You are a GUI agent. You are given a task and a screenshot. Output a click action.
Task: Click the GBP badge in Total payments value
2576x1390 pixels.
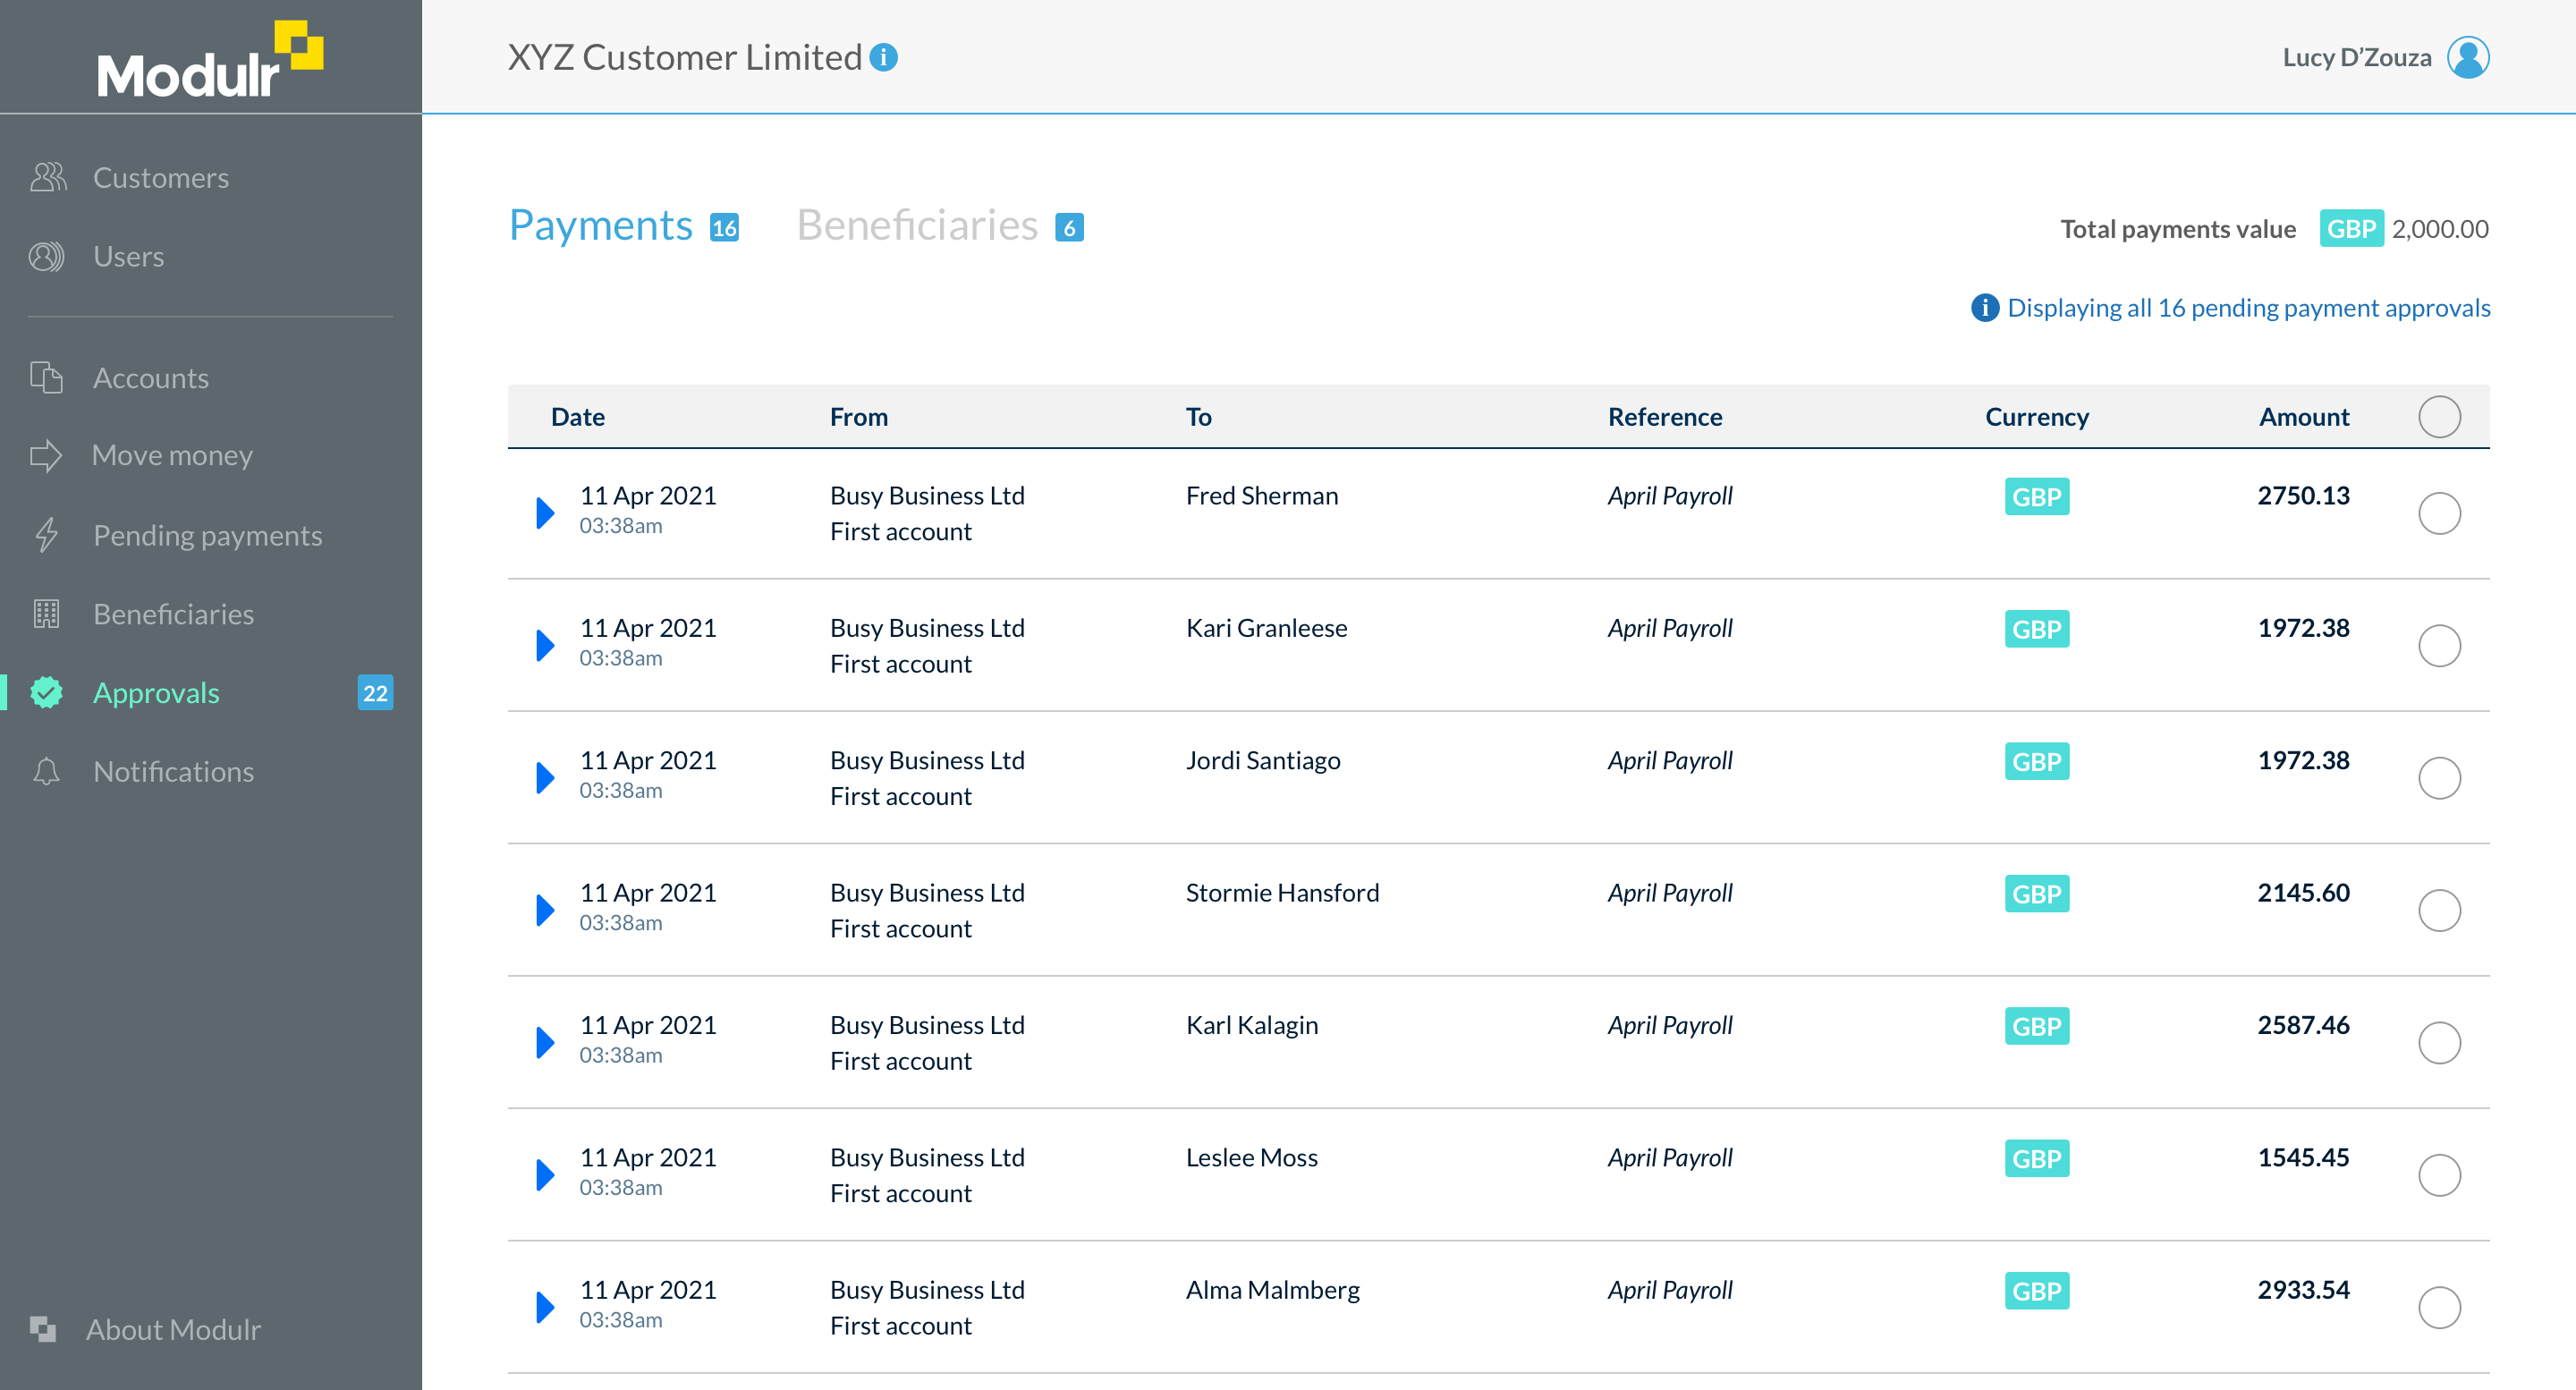click(2351, 229)
